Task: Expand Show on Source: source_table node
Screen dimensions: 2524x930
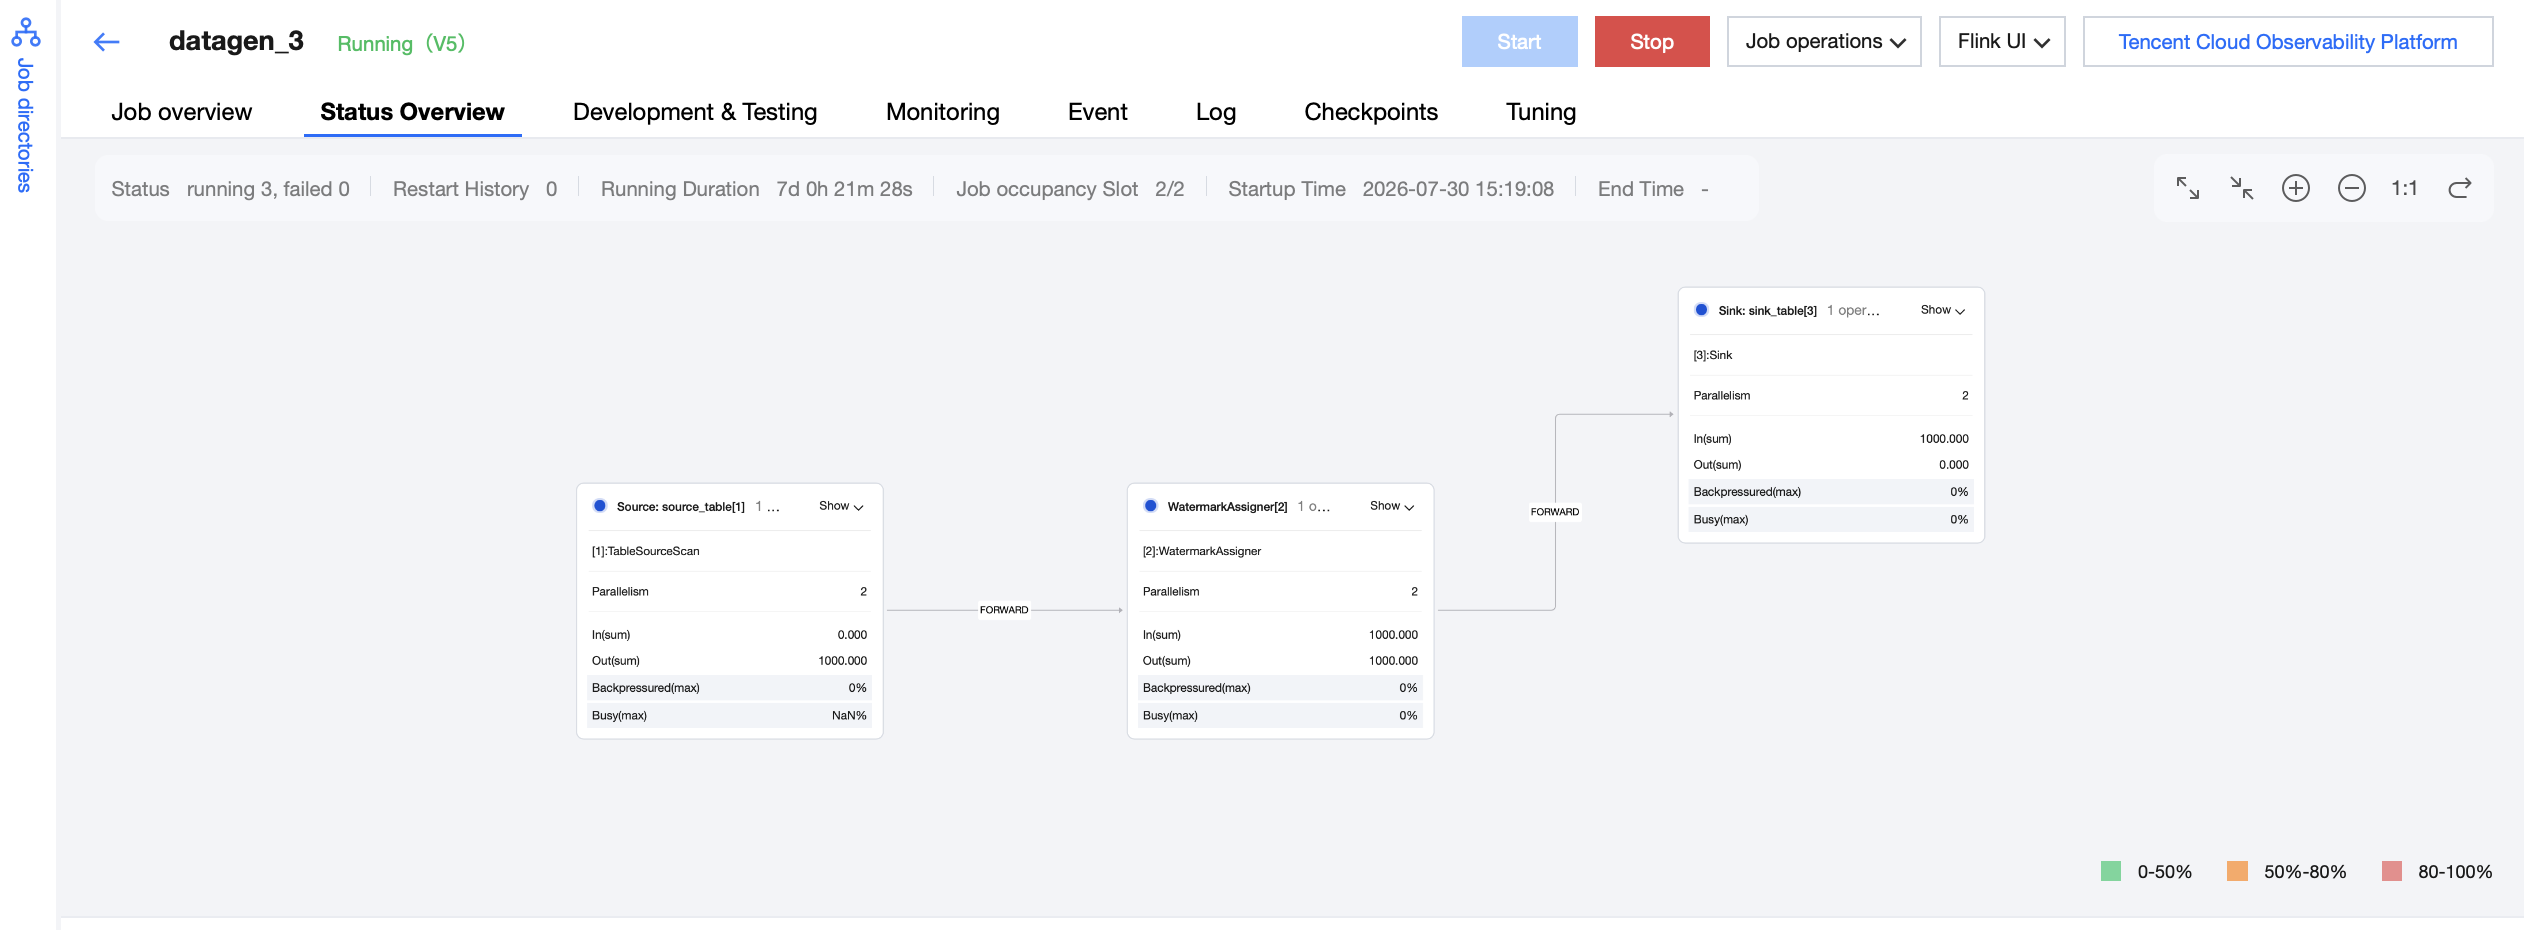Action: [x=841, y=506]
